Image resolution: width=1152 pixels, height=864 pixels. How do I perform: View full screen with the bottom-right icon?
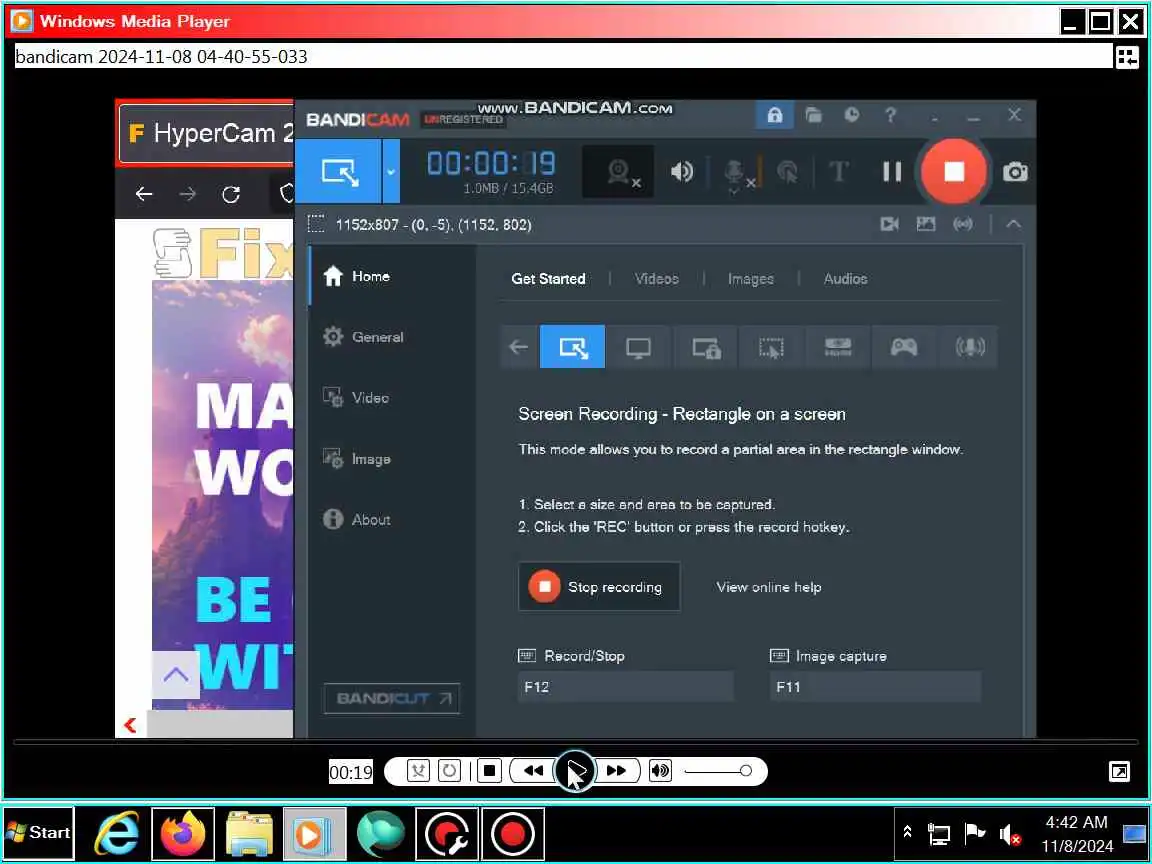click(x=1120, y=771)
